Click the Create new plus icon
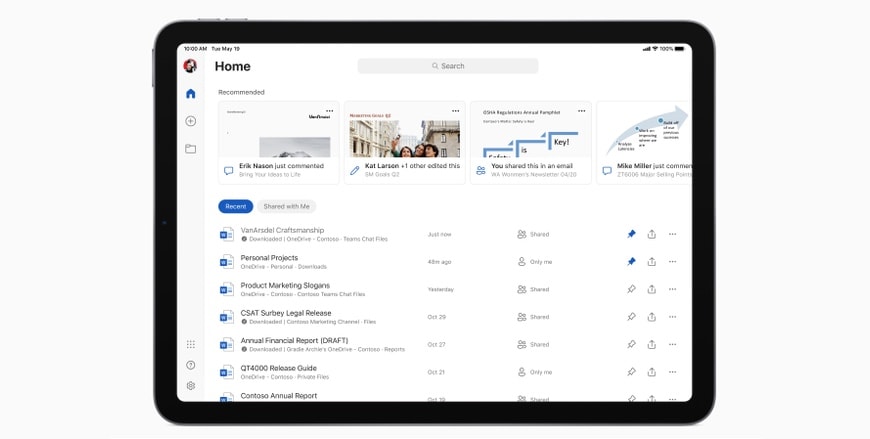This screenshot has height=439, width=870. click(x=190, y=121)
